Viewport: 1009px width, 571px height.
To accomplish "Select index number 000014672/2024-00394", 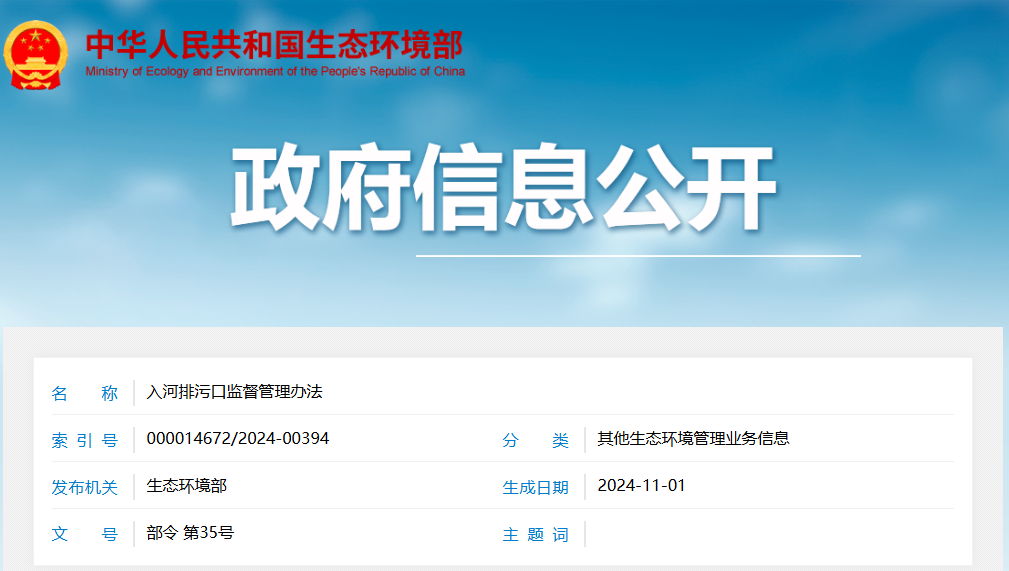I will click(237, 438).
